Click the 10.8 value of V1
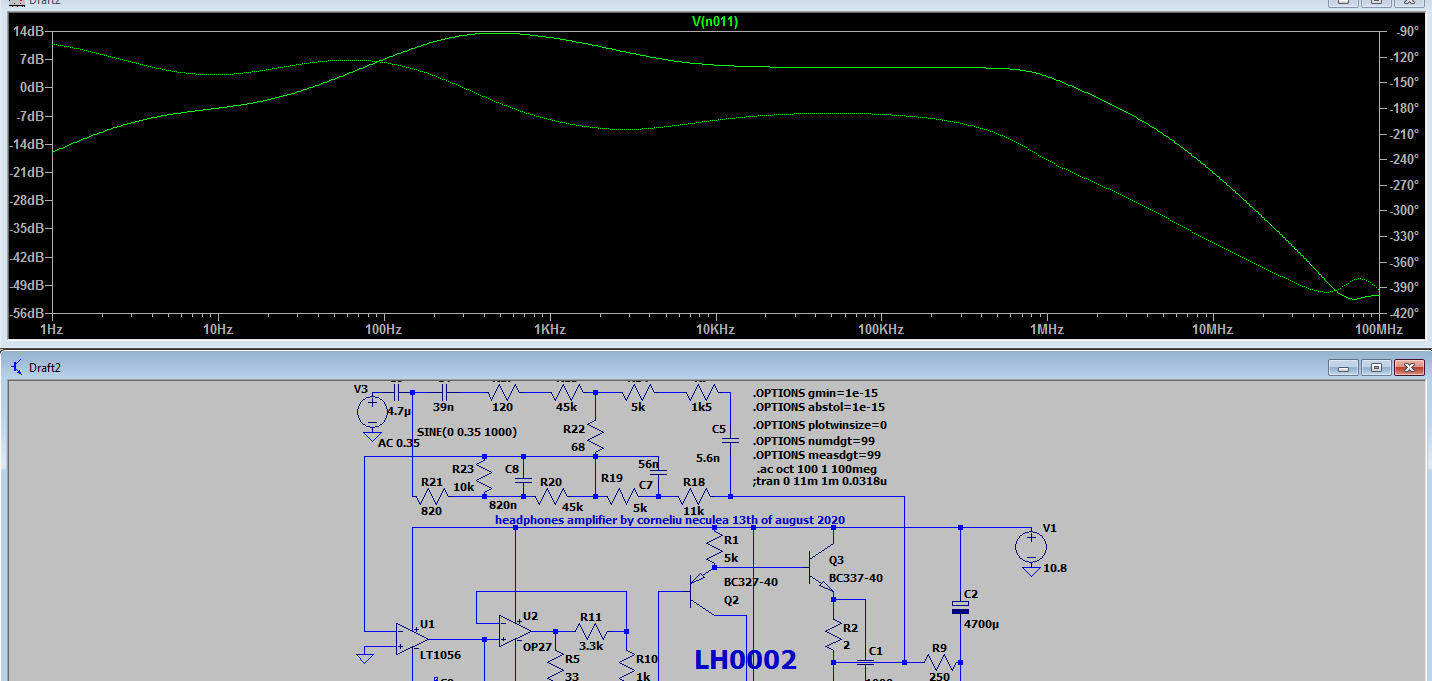 tap(1055, 567)
